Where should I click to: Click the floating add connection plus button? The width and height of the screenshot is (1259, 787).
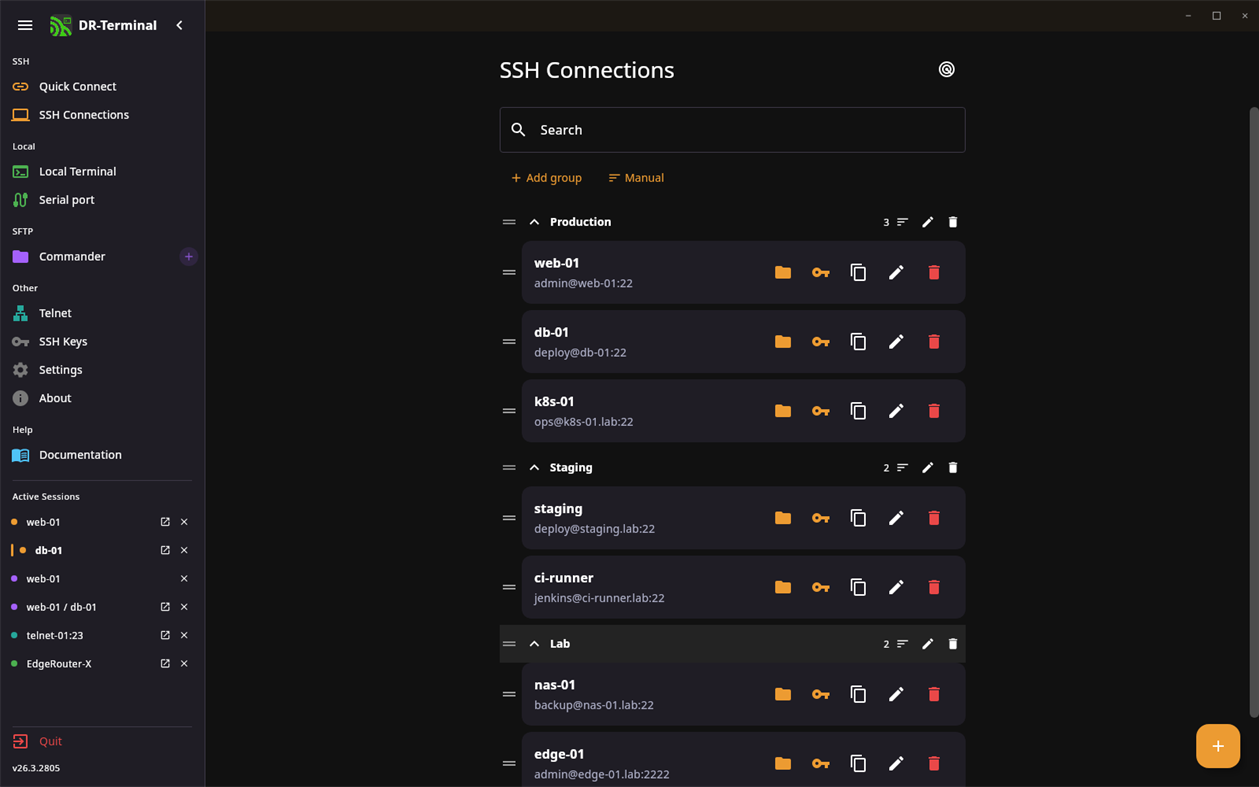point(1218,746)
